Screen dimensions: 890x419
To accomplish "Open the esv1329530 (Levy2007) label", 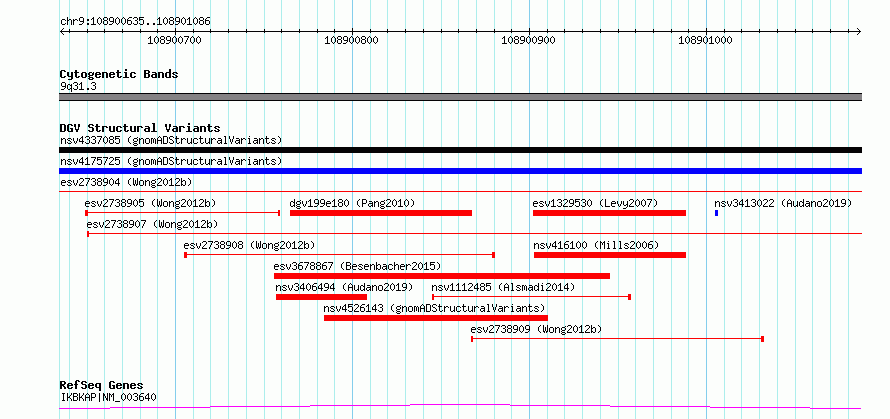I will pyautogui.click(x=595, y=203).
